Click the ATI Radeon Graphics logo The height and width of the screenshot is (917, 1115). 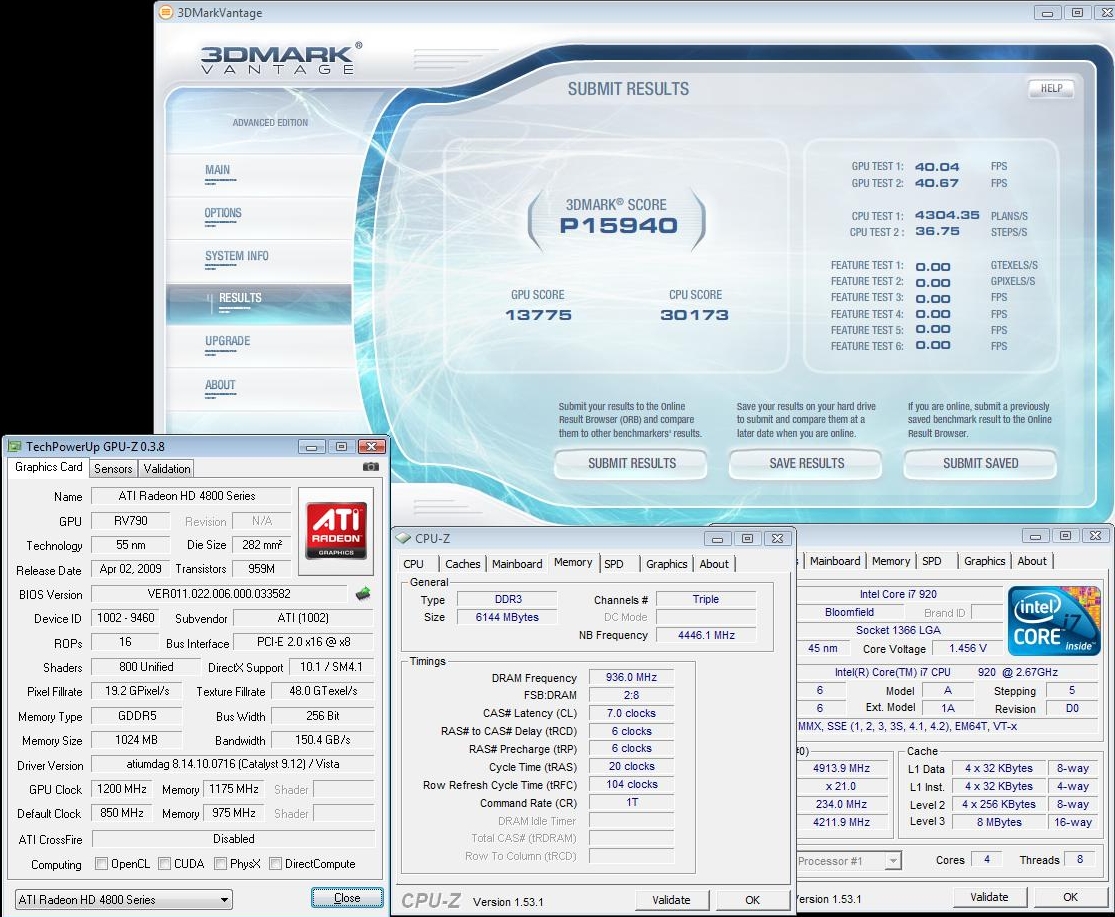(x=336, y=530)
